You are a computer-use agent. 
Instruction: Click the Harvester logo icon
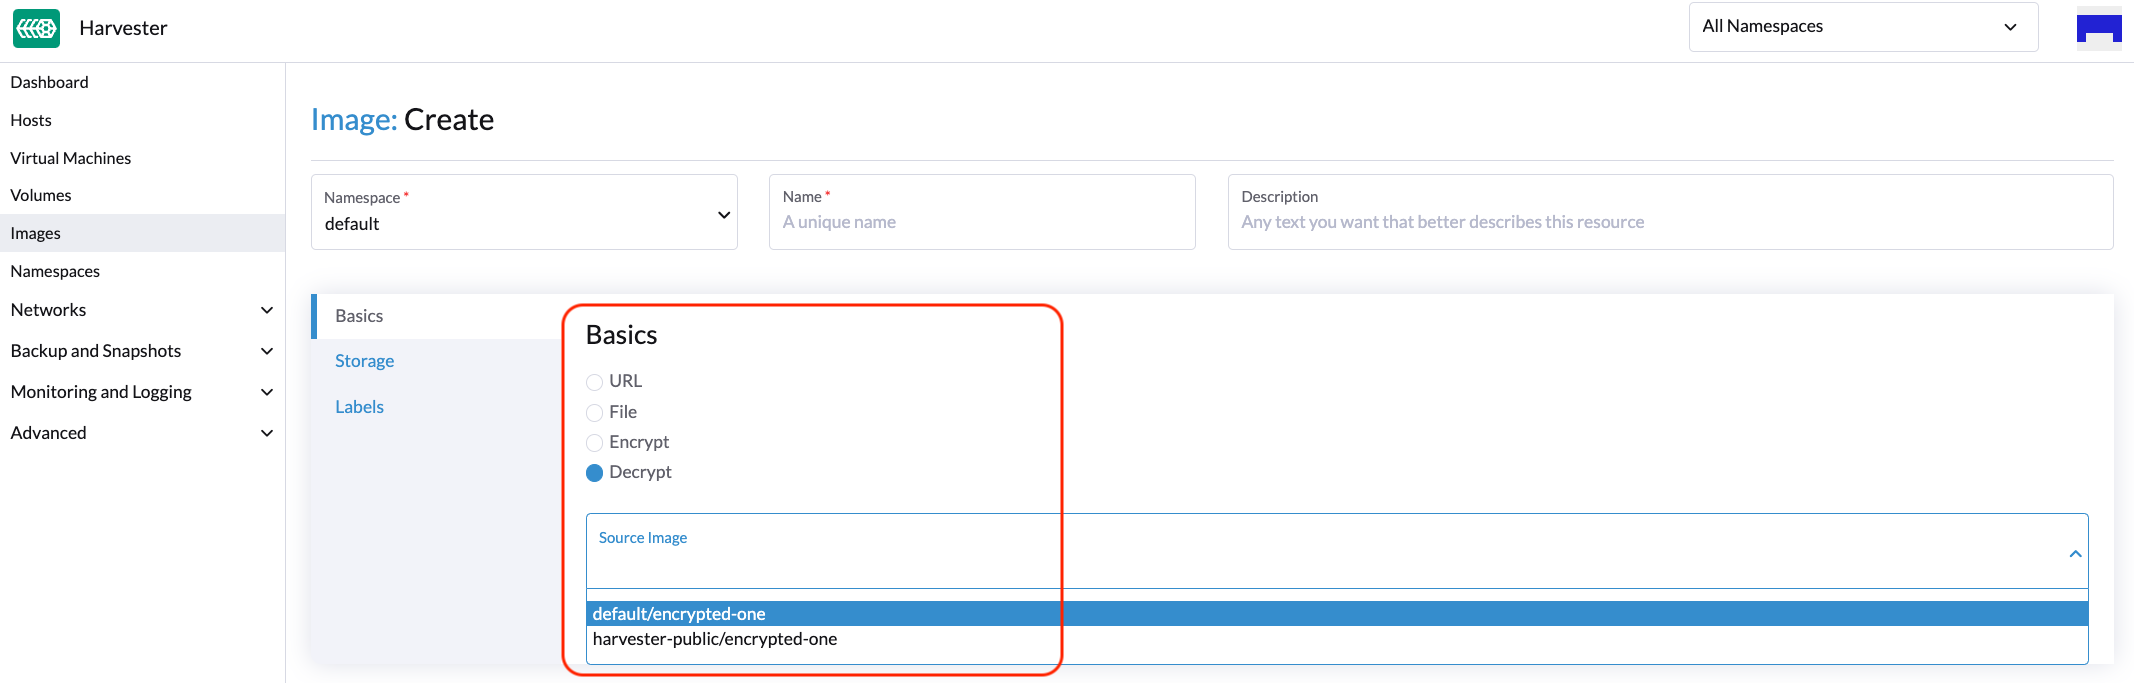click(37, 28)
